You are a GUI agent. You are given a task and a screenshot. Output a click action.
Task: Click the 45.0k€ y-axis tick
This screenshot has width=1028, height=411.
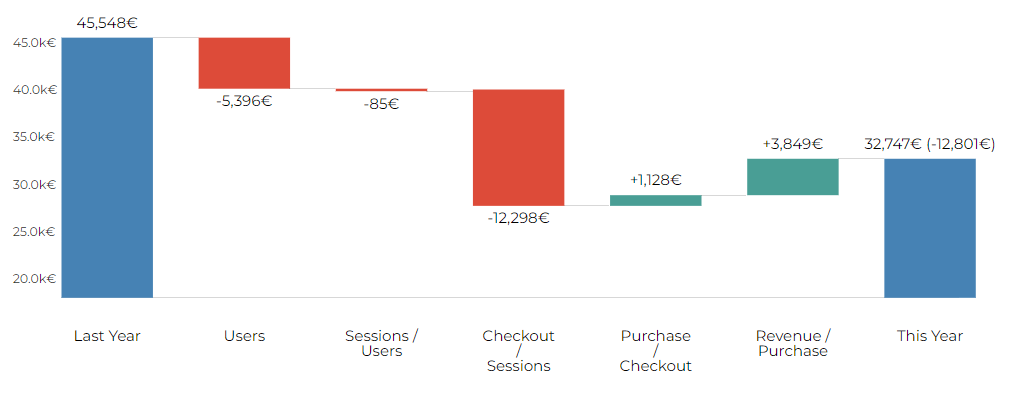(34, 43)
